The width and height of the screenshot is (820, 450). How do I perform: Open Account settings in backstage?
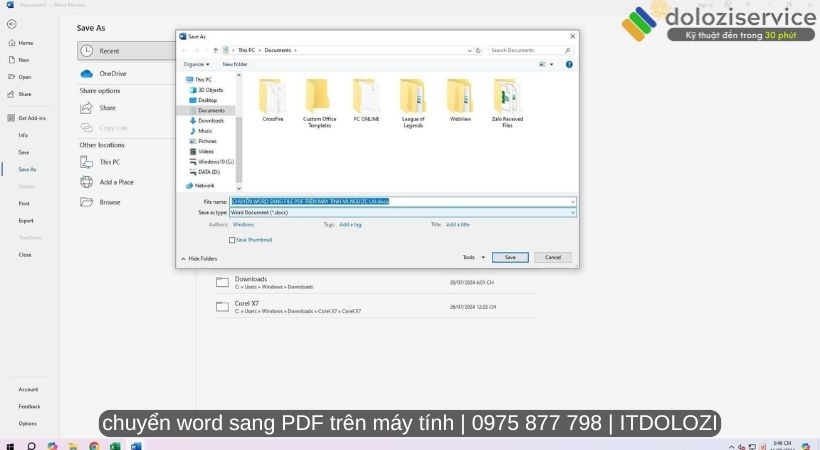point(28,389)
